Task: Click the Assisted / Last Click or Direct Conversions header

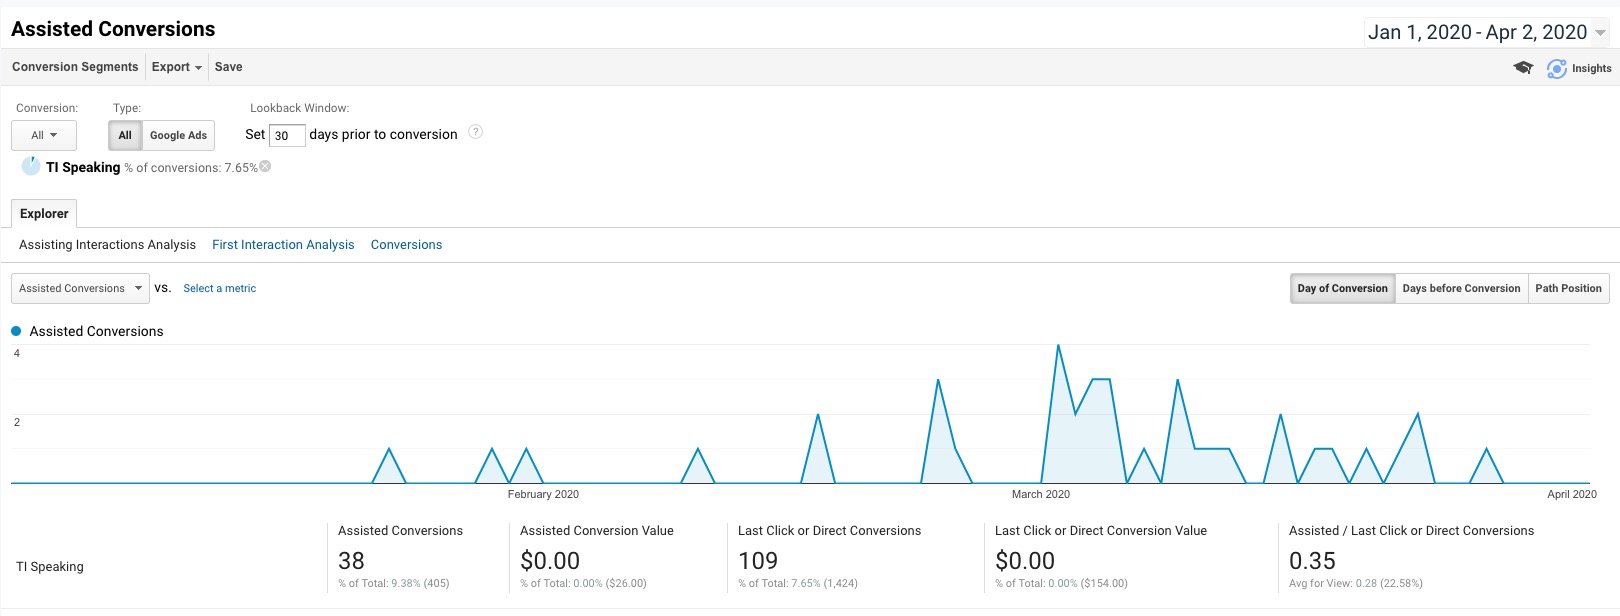Action: 1411,531
